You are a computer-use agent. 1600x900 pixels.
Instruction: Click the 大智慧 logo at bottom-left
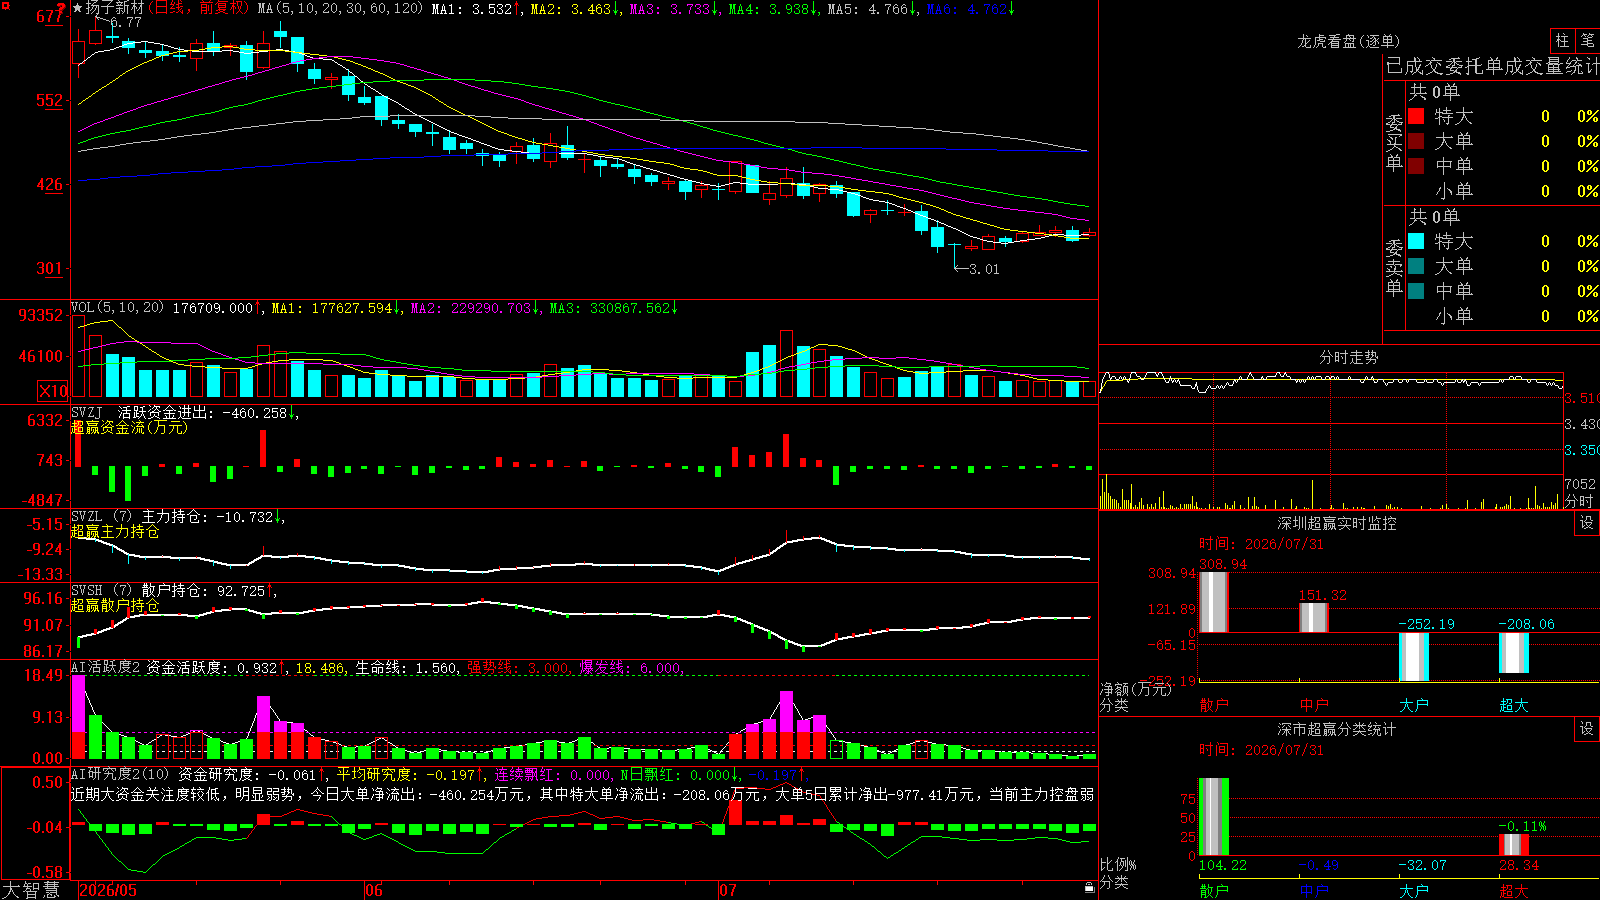(31, 889)
